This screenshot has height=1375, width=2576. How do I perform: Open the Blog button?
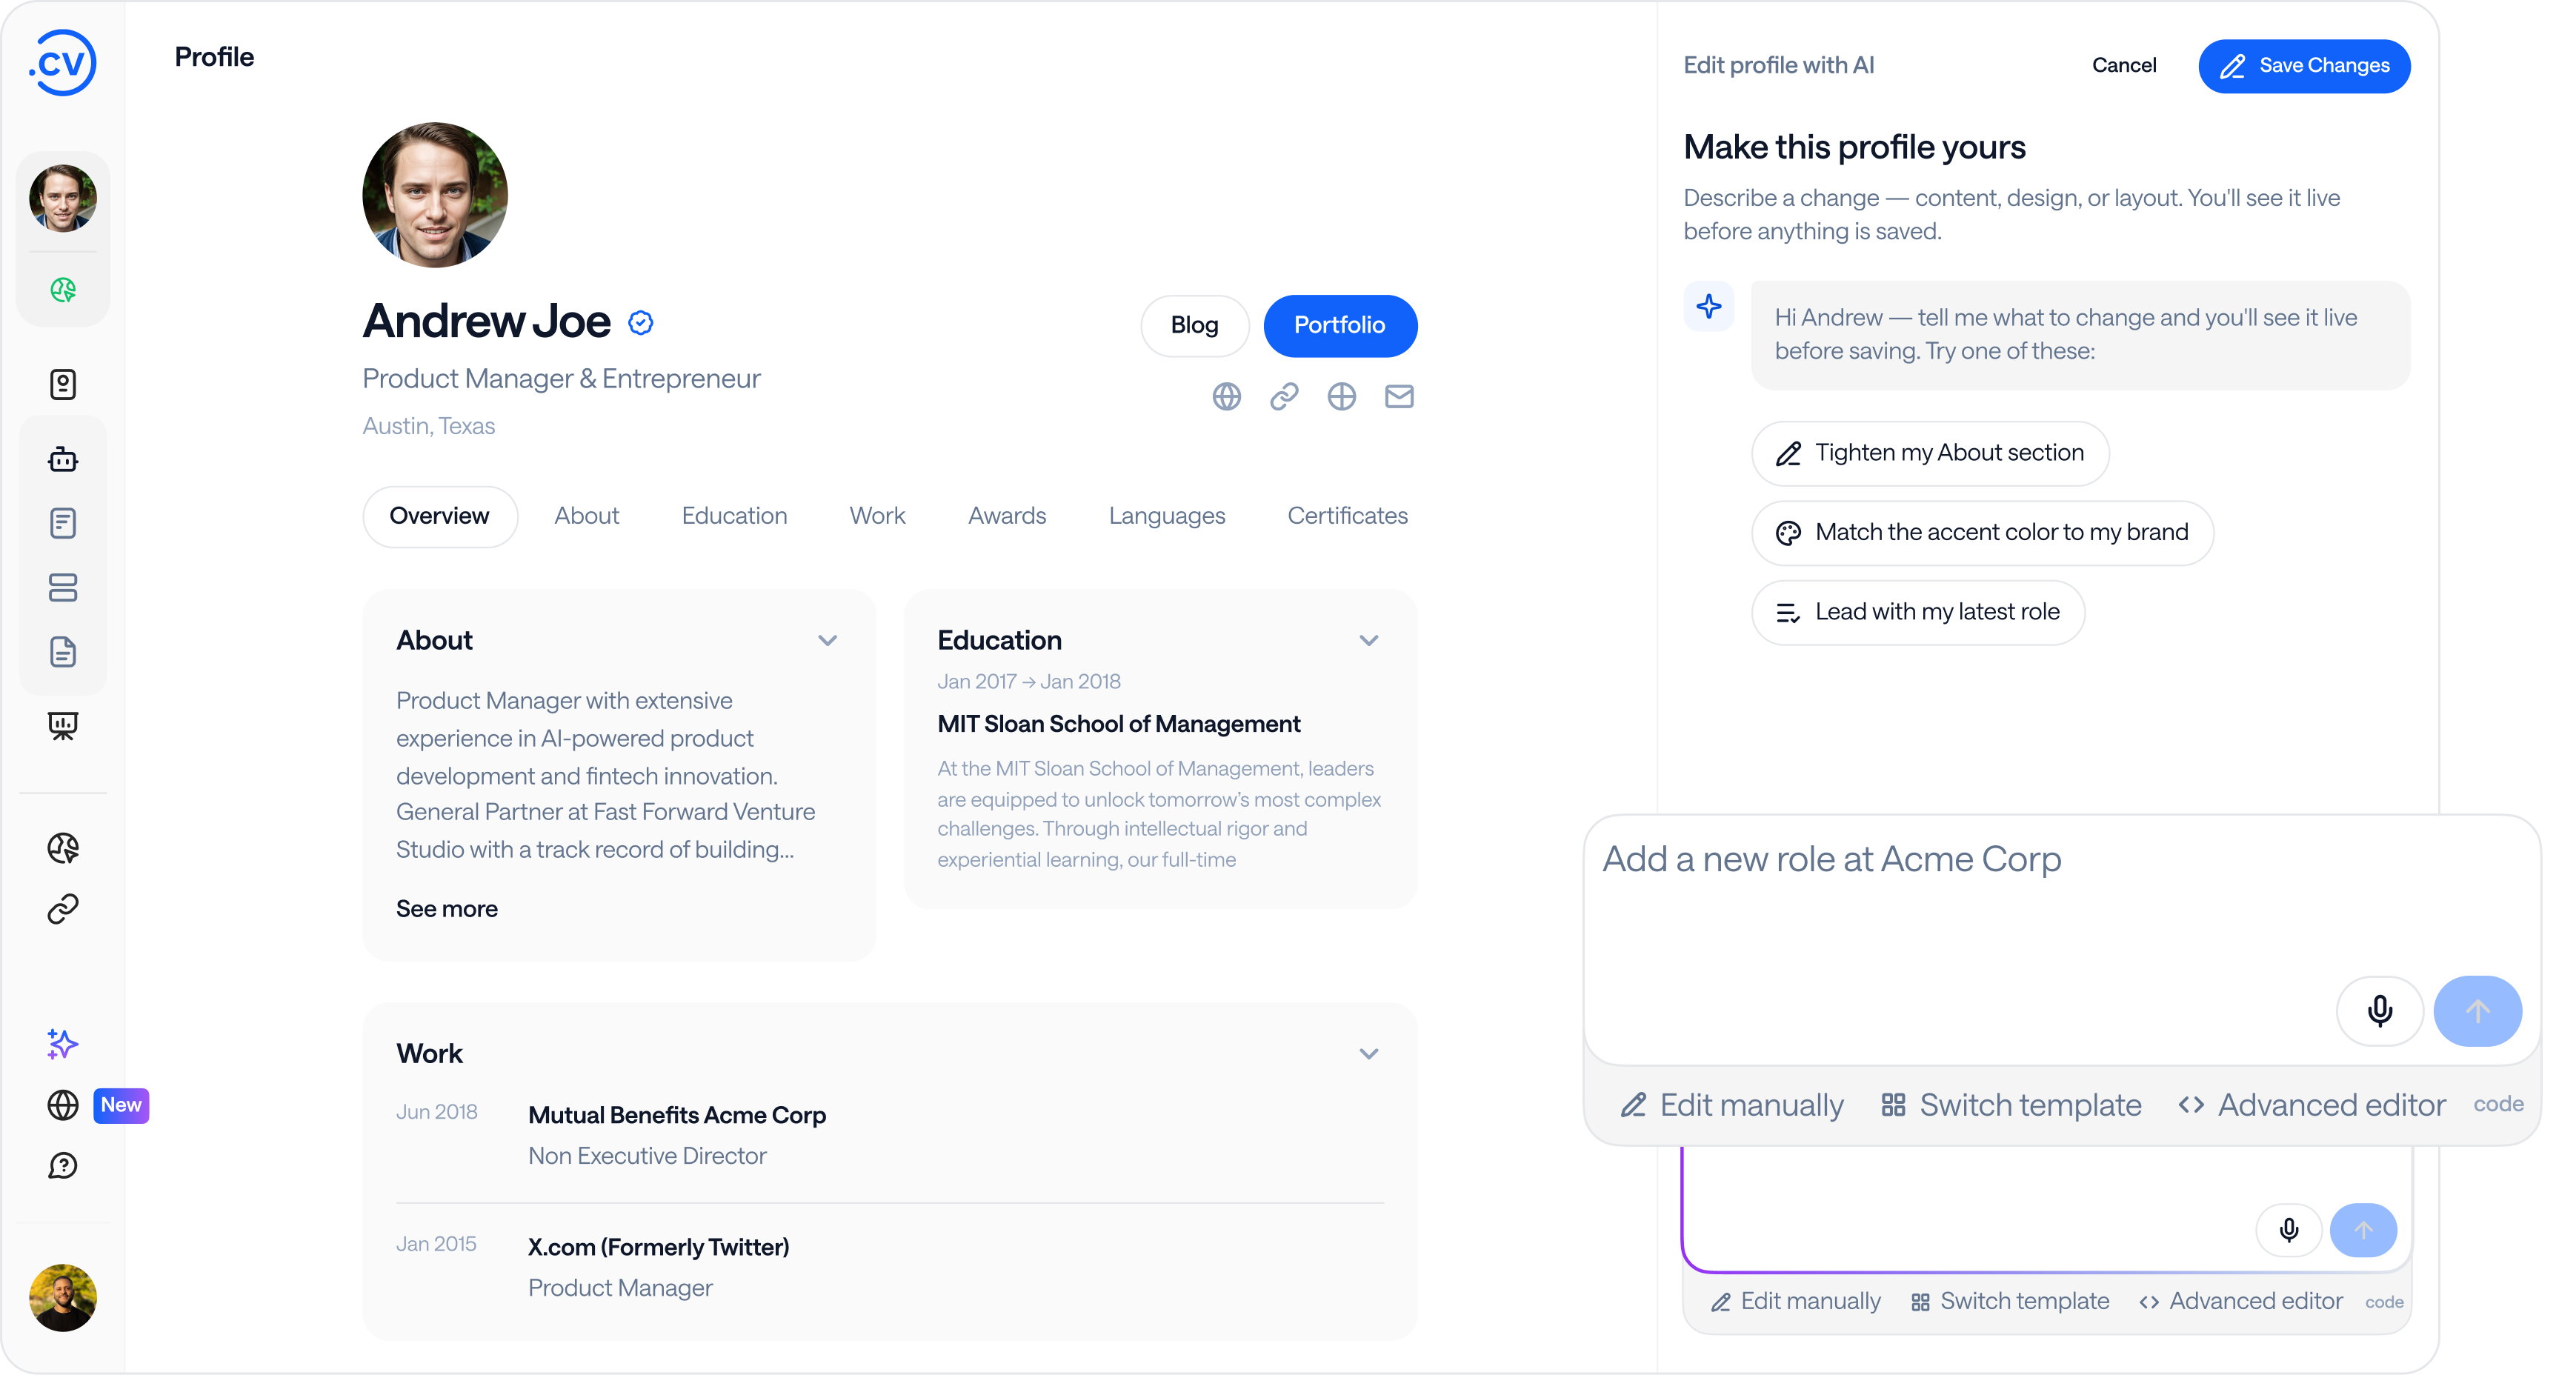(x=1194, y=325)
